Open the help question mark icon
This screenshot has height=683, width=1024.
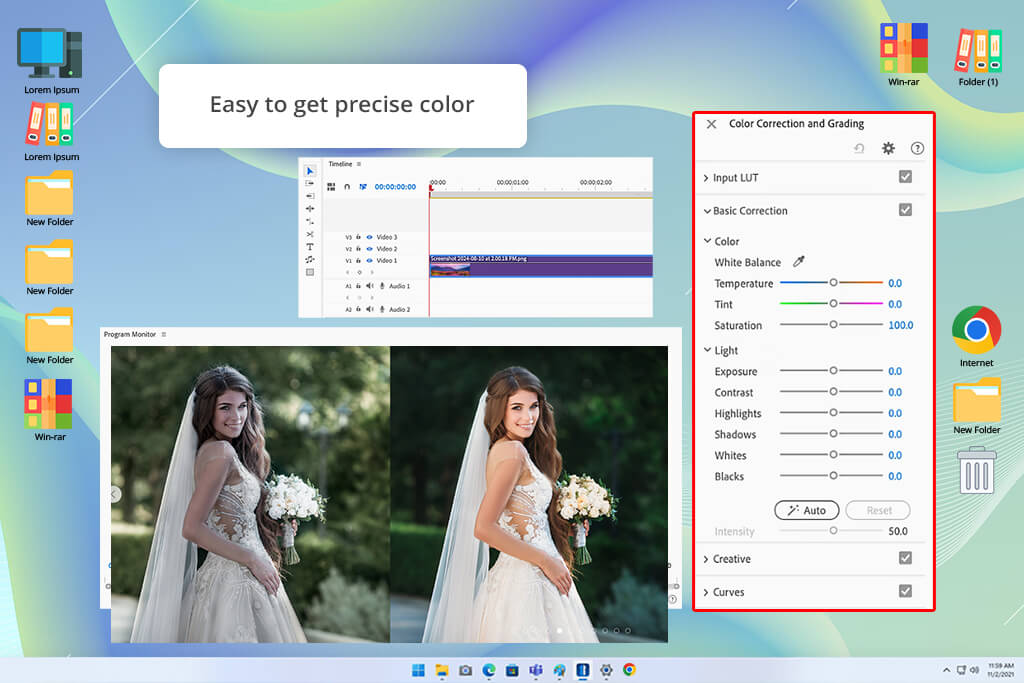point(917,148)
